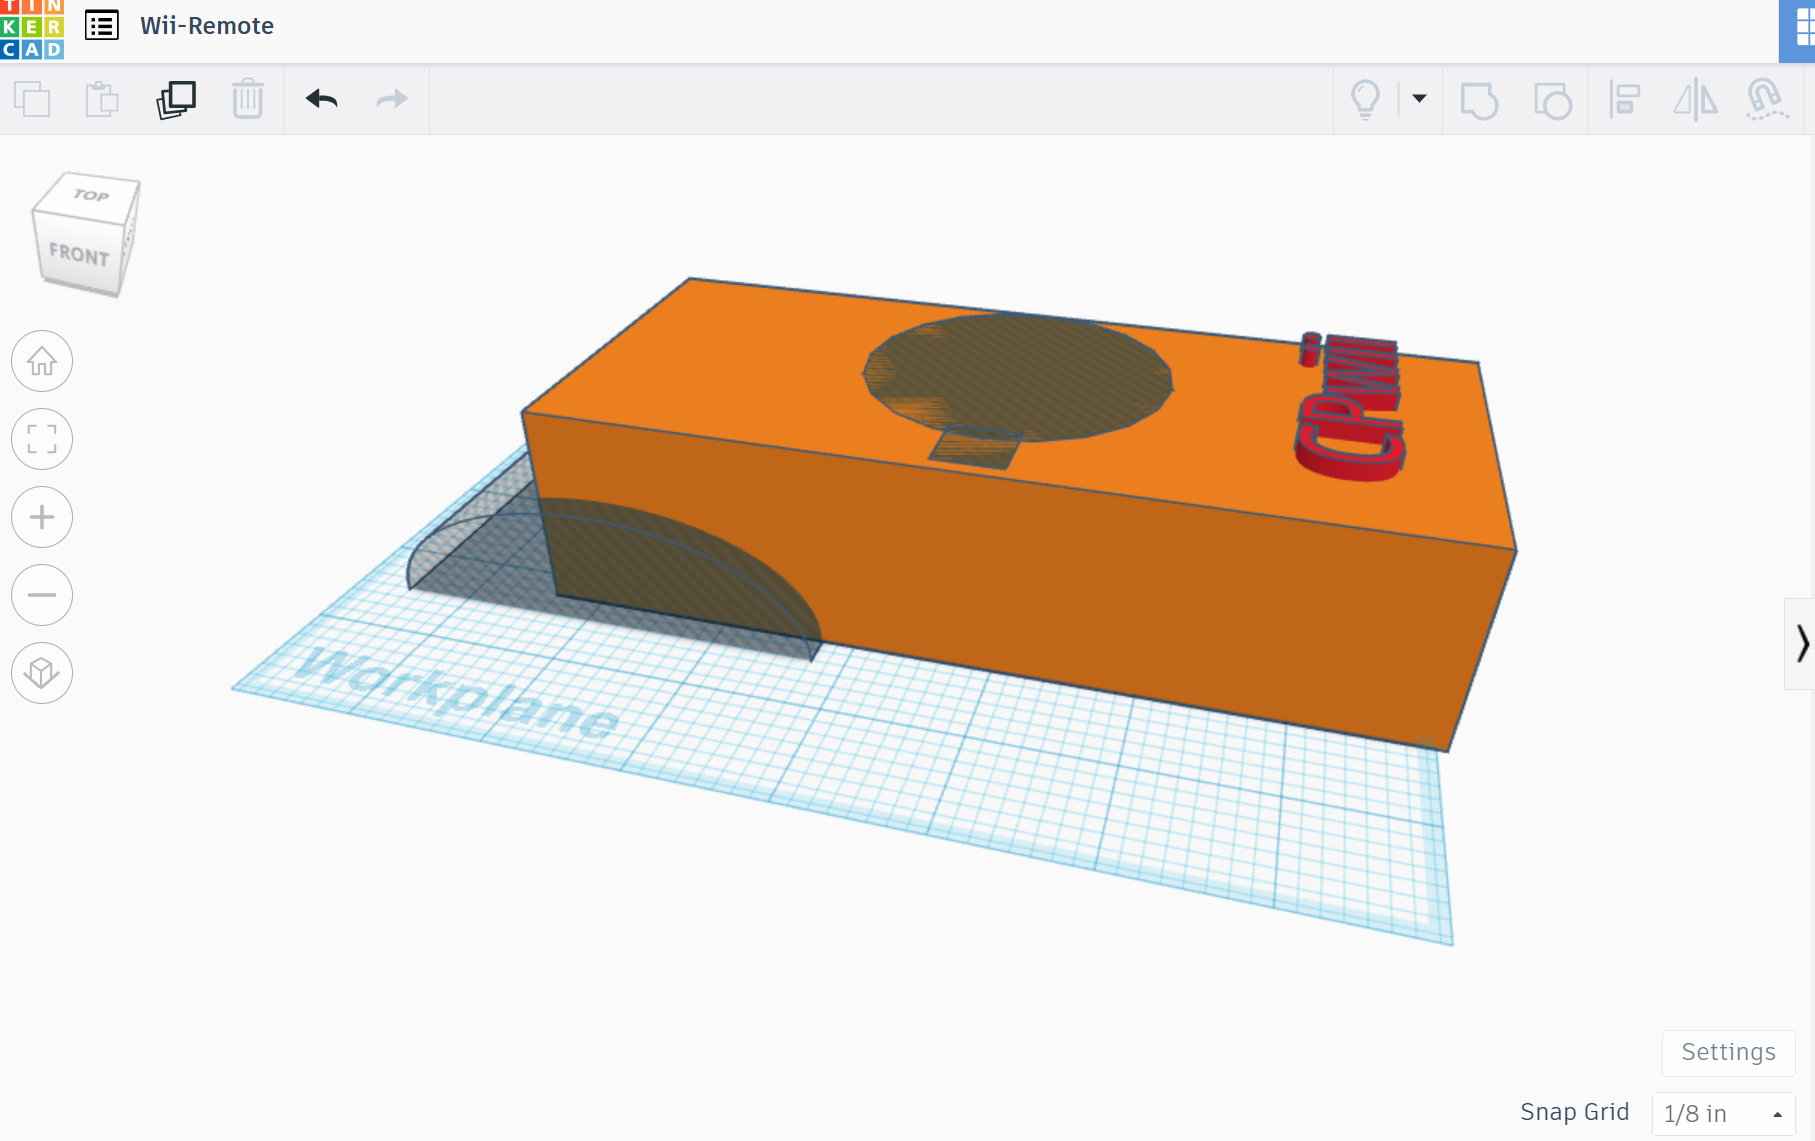1815x1141 pixels.
Task: Click the Wii-Remote design title
Action: click(x=207, y=26)
